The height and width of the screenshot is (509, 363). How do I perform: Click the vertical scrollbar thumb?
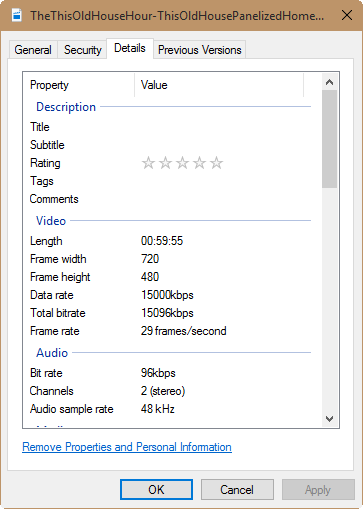tap(329, 139)
